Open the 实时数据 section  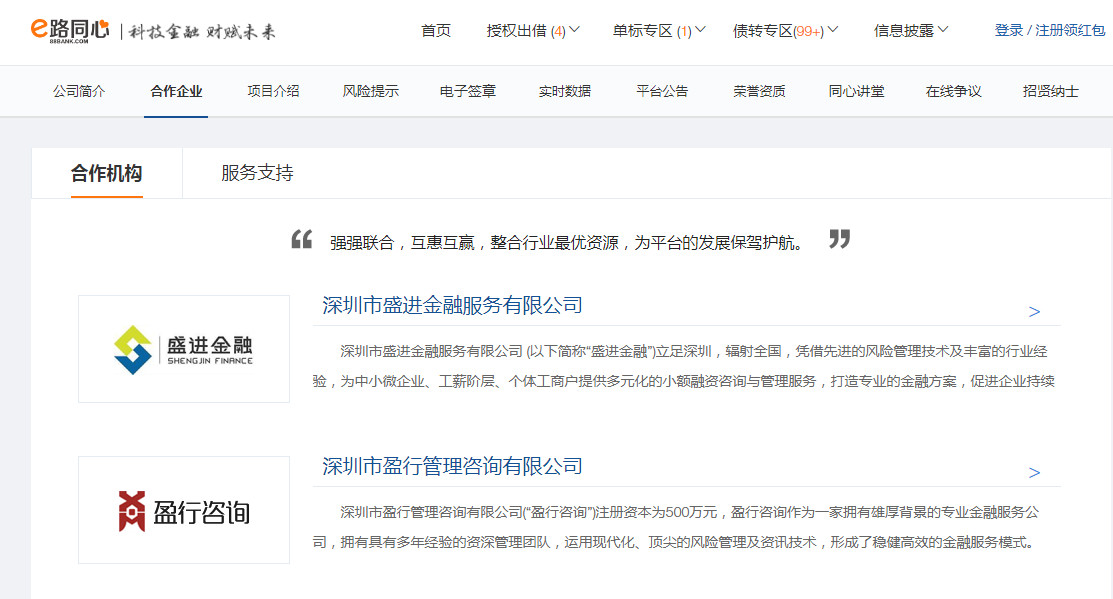pyautogui.click(x=565, y=91)
